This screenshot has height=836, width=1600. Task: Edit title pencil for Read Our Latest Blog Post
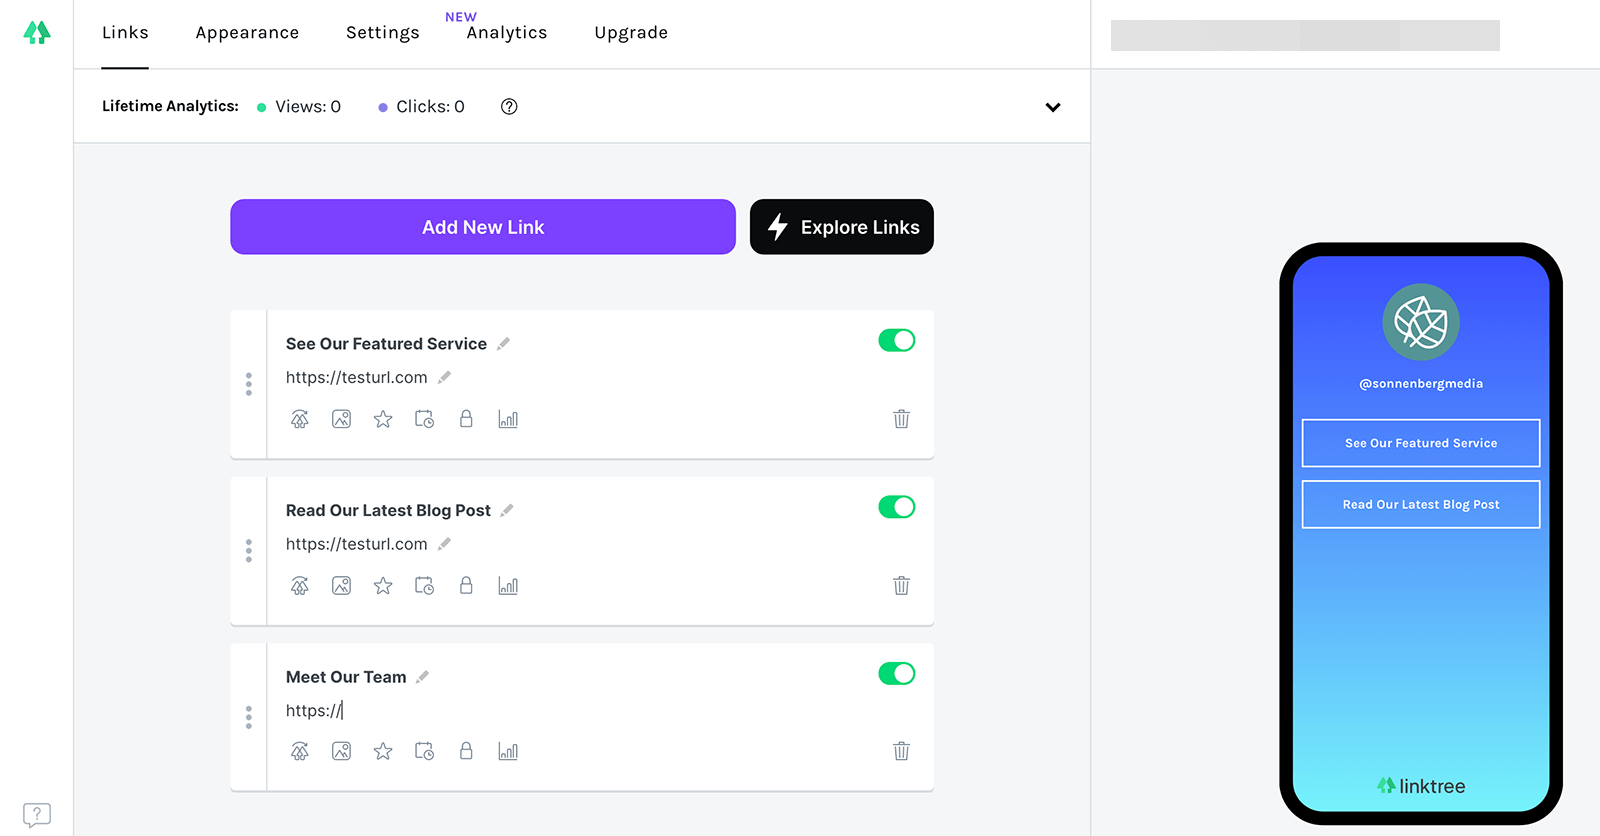point(507,510)
